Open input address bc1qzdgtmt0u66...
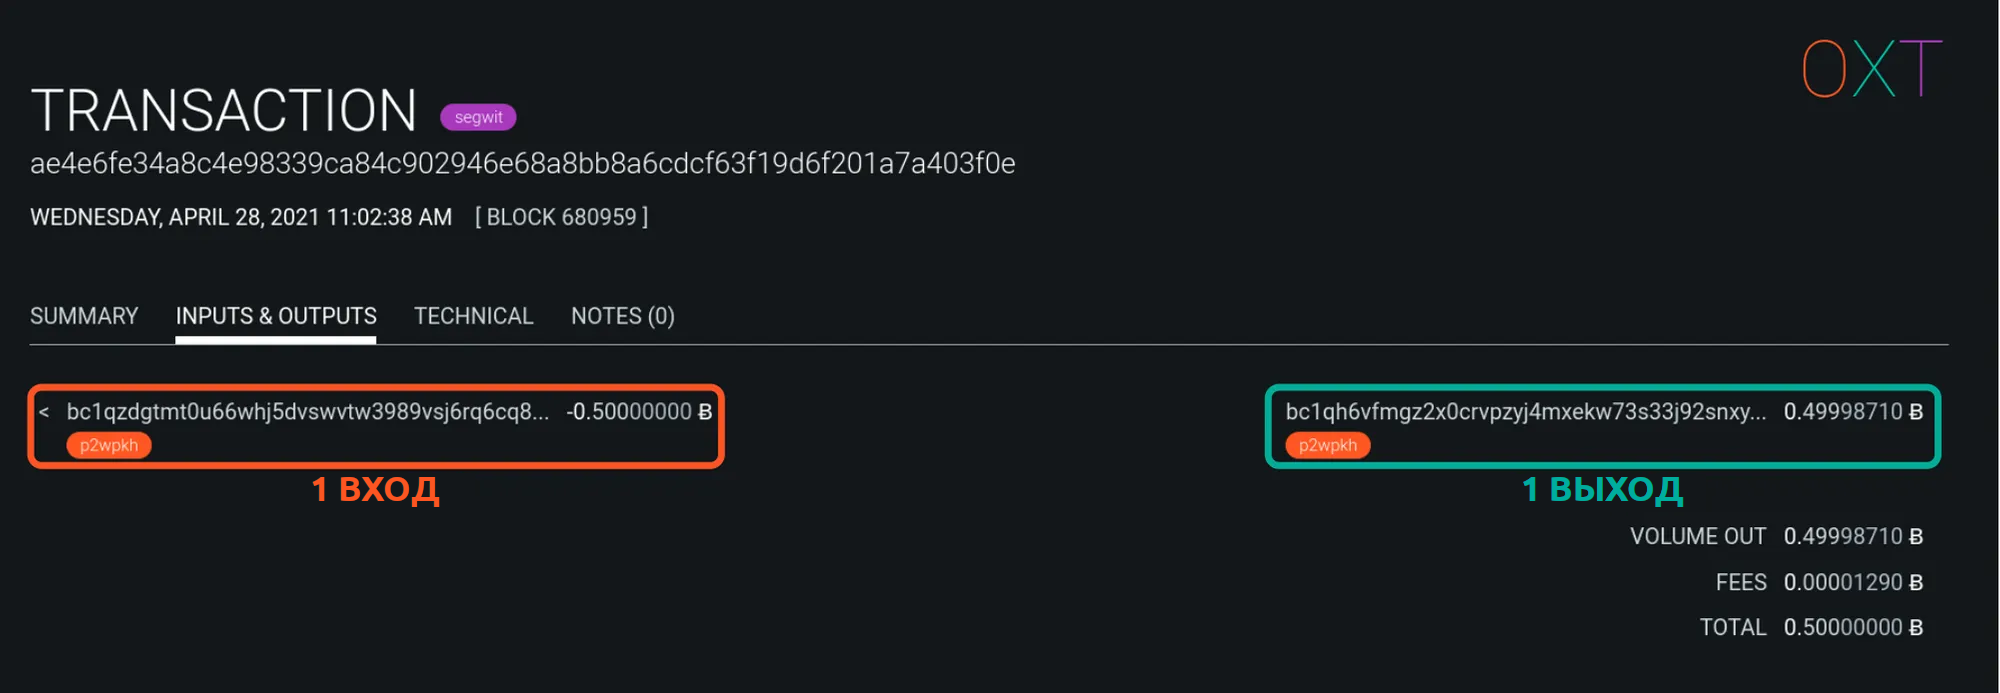Image resolution: width=2000 pixels, height=693 pixels. click(307, 412)
